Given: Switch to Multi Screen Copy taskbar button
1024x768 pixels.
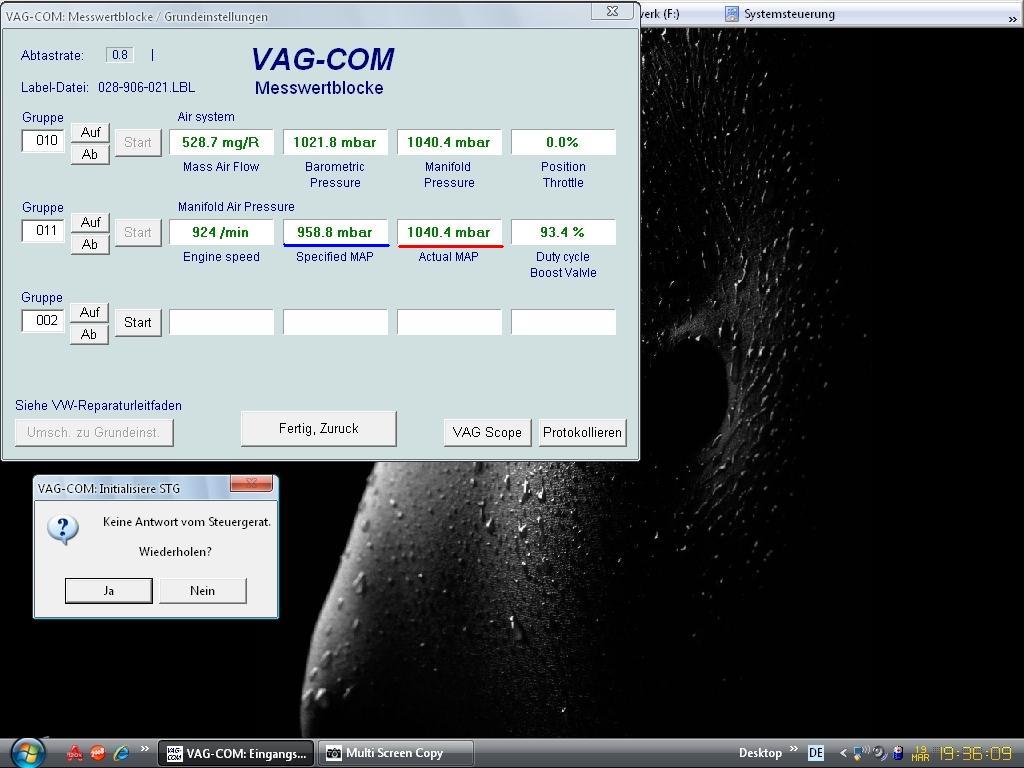Looking at the screenshot, I should (396, 753).
